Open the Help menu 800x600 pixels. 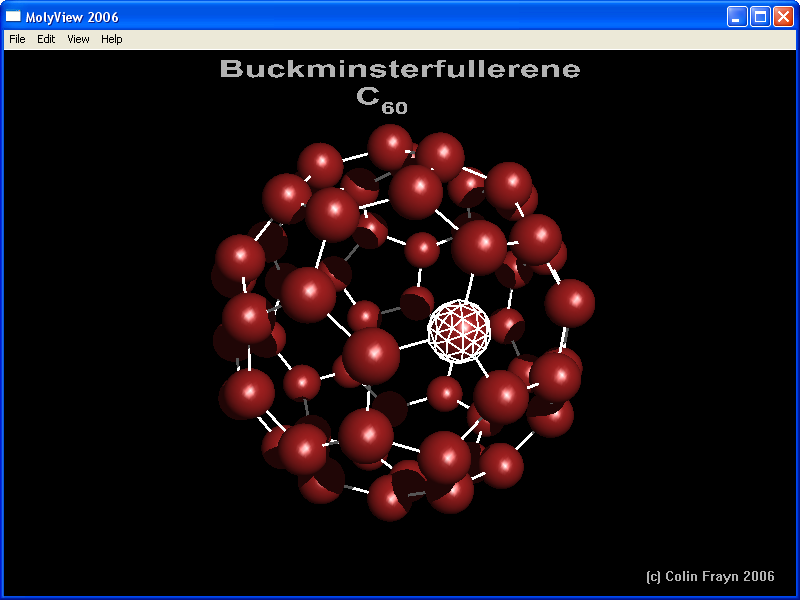coord(111,39)
